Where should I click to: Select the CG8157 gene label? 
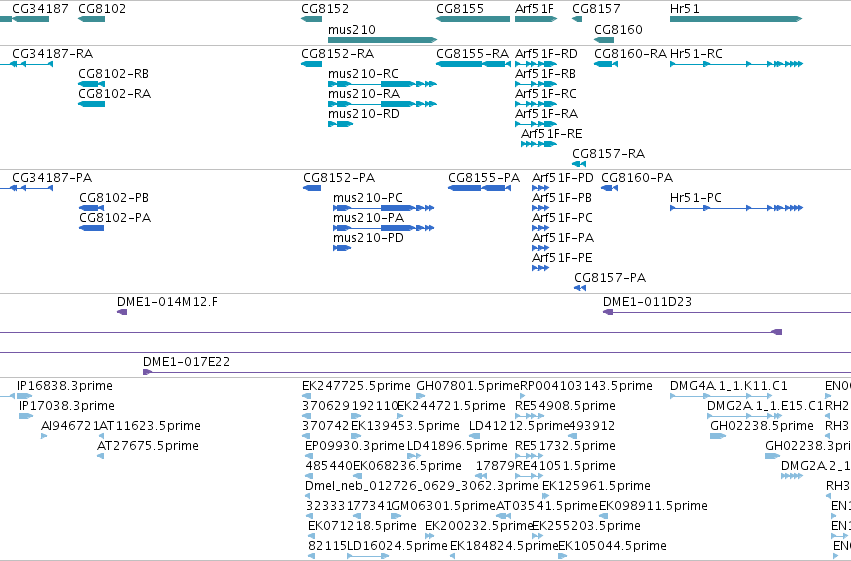click(596, 9)
